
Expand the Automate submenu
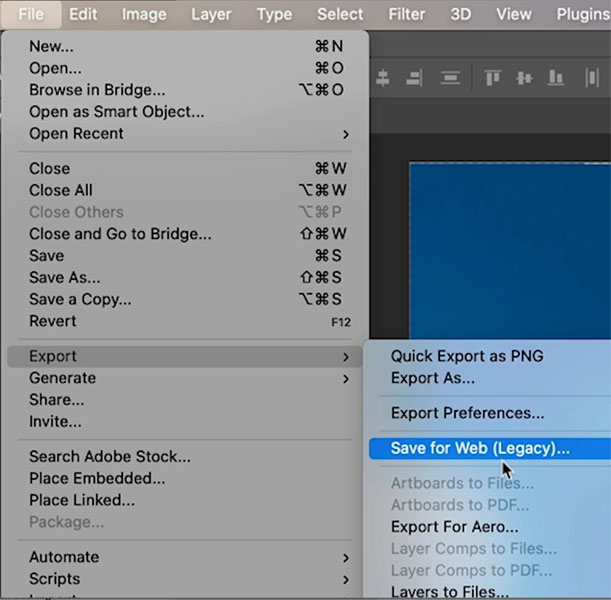[x=185, y=557]
